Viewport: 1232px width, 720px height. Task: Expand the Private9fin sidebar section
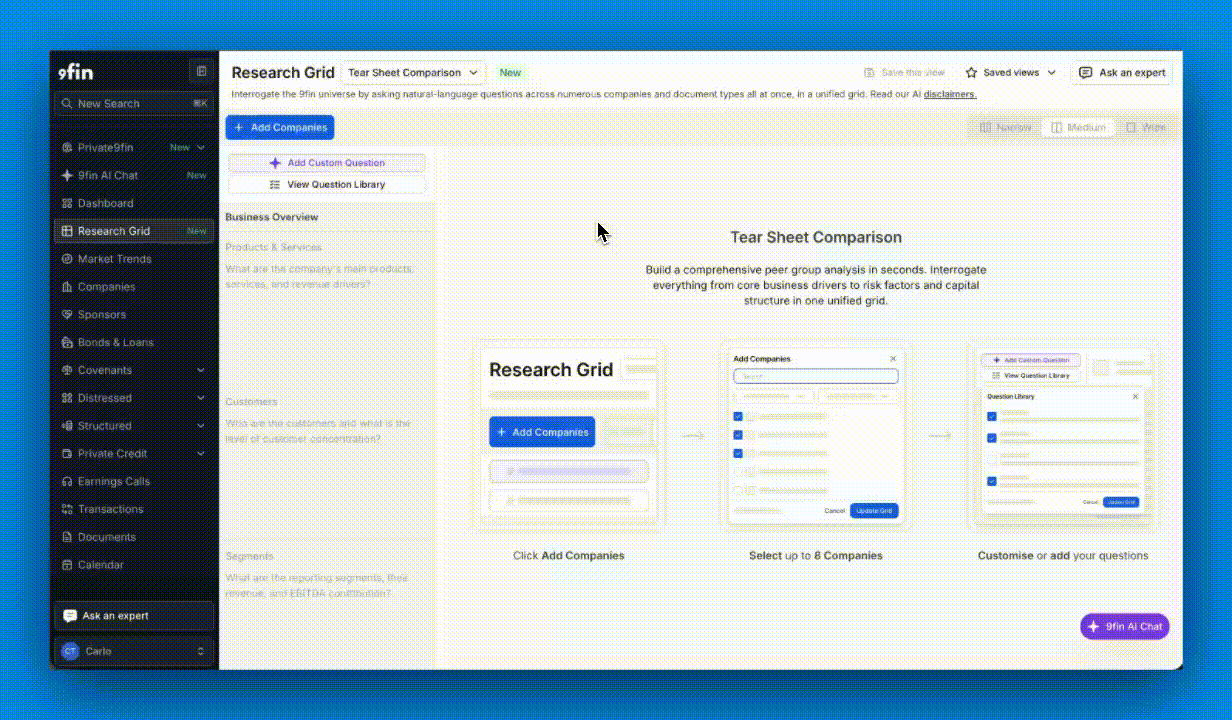[x=134, y=148]
